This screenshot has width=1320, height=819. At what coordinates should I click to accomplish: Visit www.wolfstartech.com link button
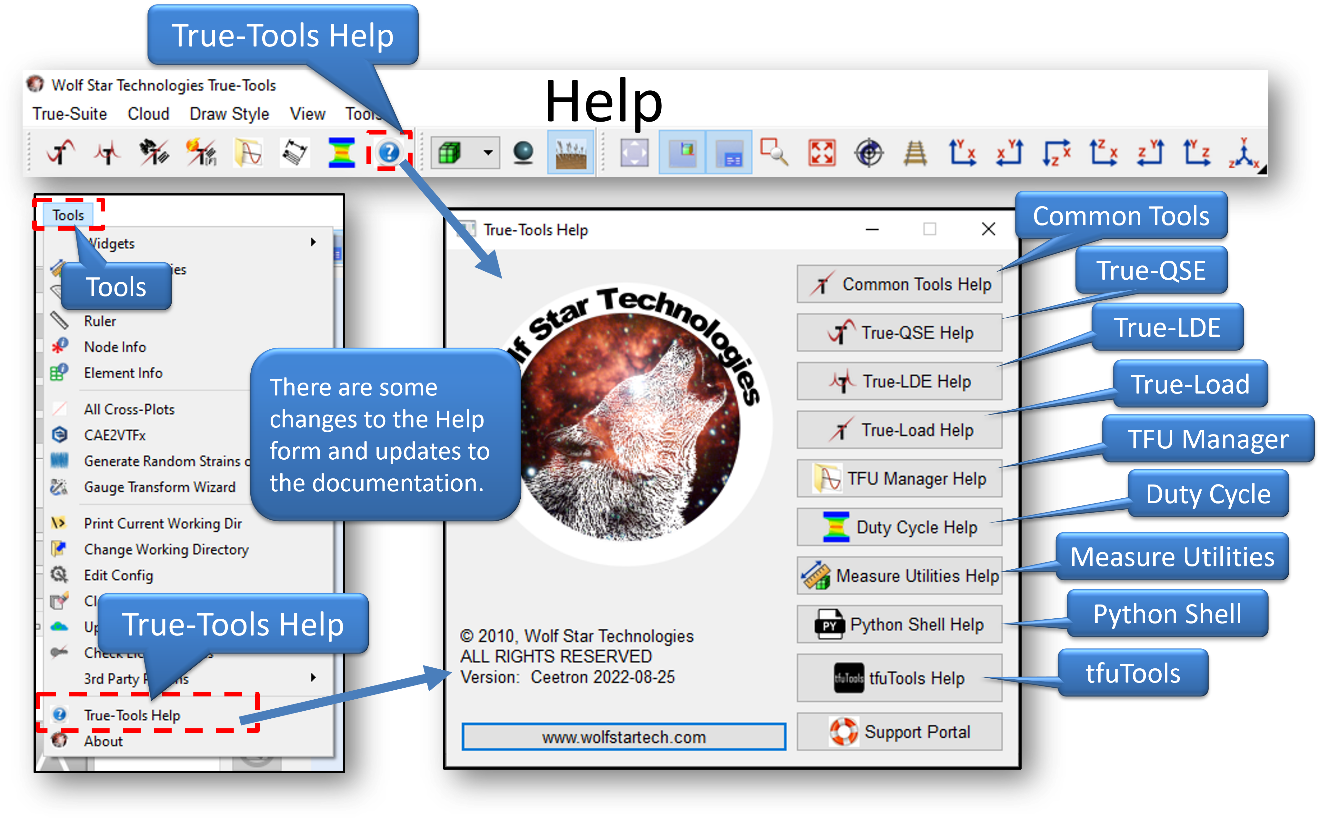click(x=624, y=737)
